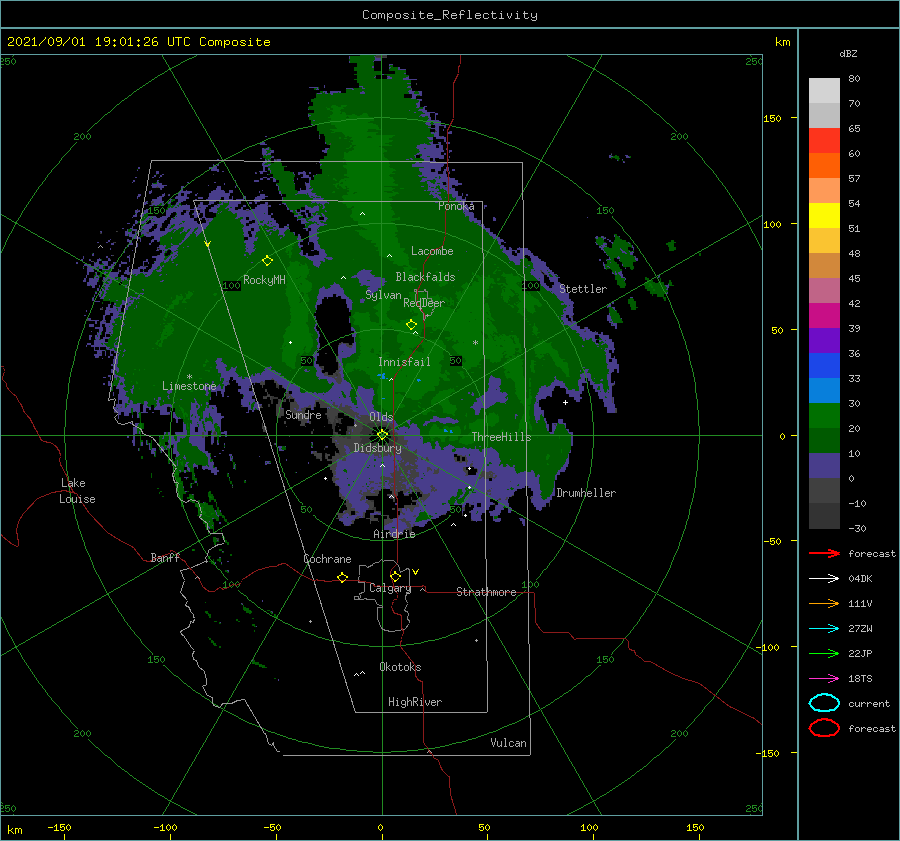Click the Olds label near radar center
The width and height of the screenshot is (900, 841).
tap(381, 417)
